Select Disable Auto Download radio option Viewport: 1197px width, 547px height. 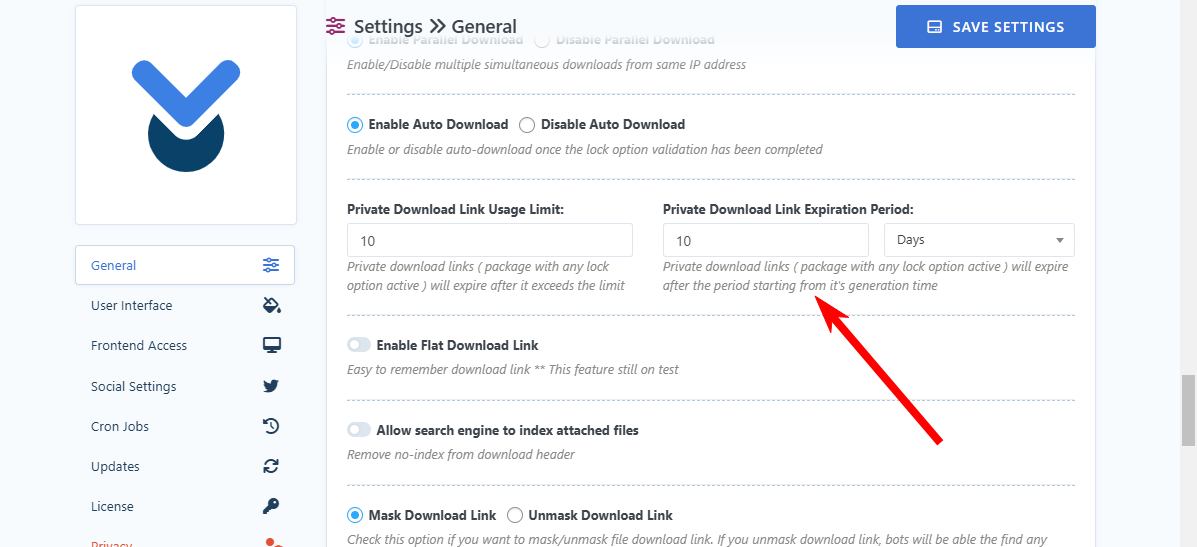[527, 125]
